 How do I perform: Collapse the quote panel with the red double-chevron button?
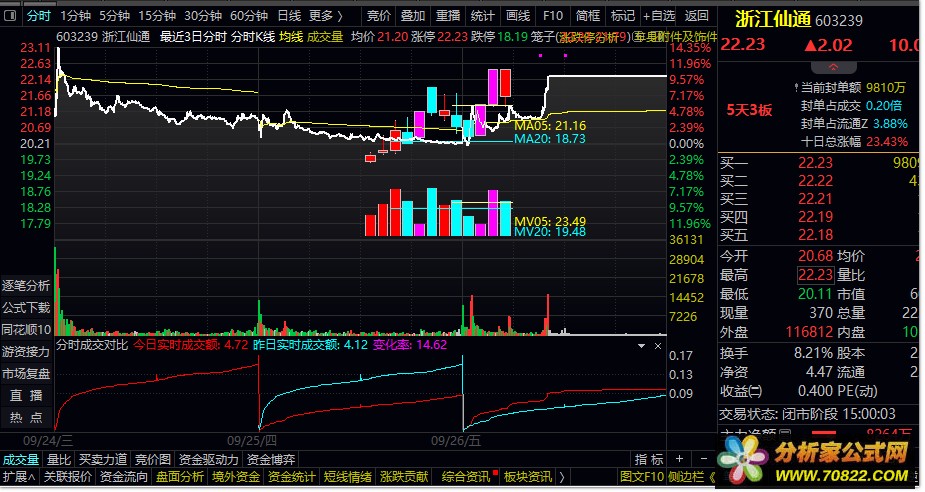pyautogui.click(x=833, y=67)
